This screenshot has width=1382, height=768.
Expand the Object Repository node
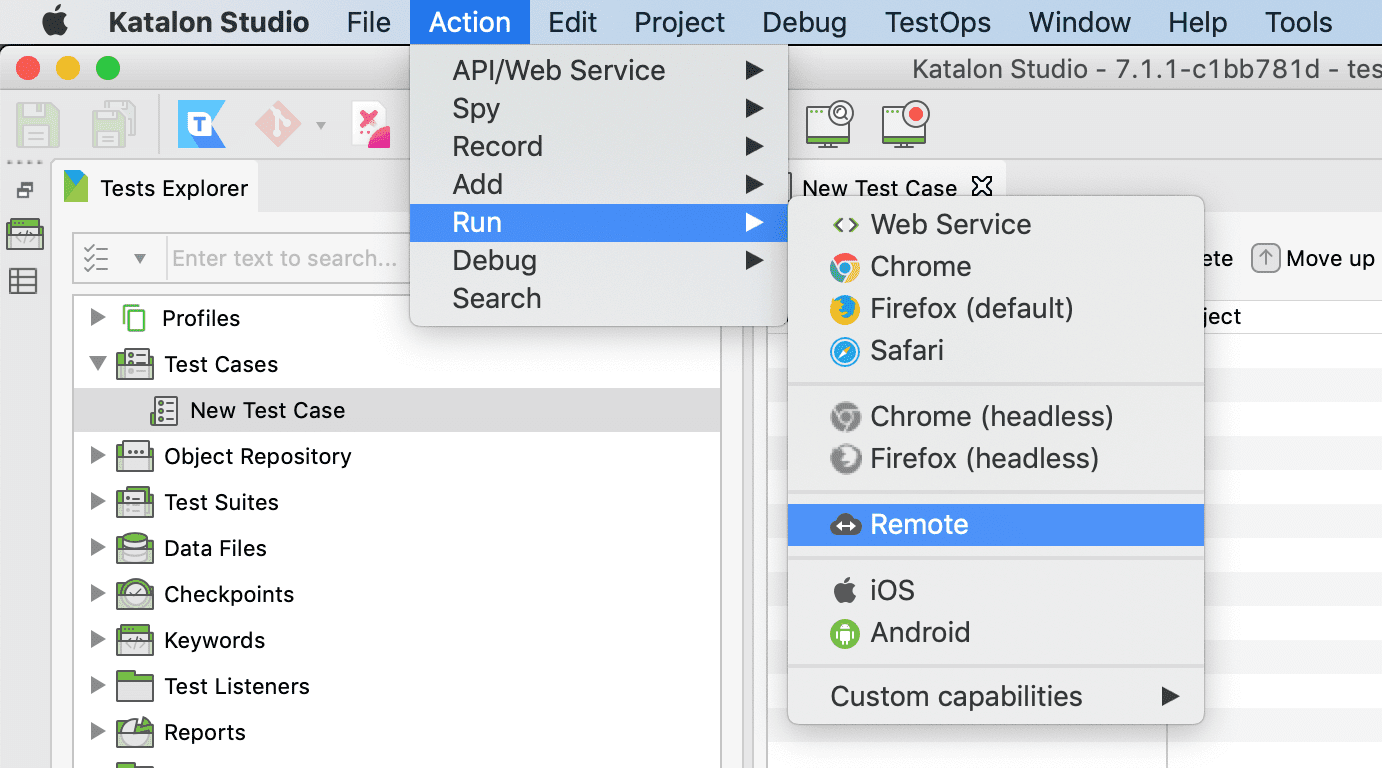(97, 456)
